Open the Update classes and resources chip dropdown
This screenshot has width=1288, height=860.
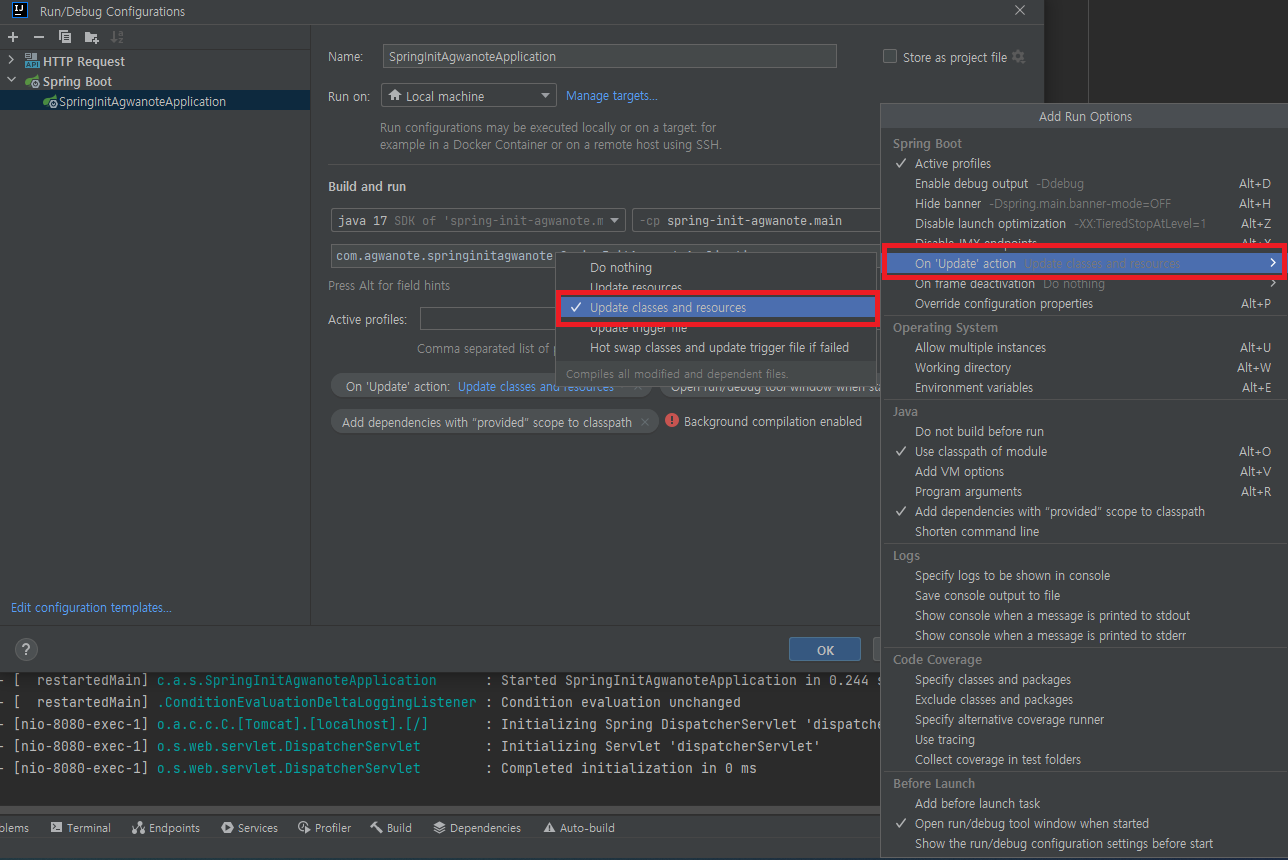(x=535, y=386)
